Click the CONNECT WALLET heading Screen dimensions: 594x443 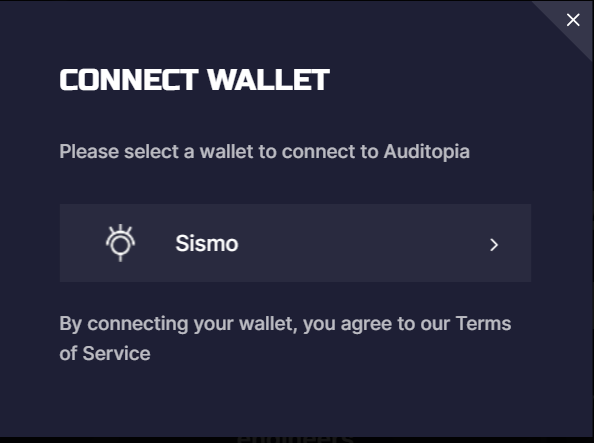pyautogui.click(x=194, y=80)
